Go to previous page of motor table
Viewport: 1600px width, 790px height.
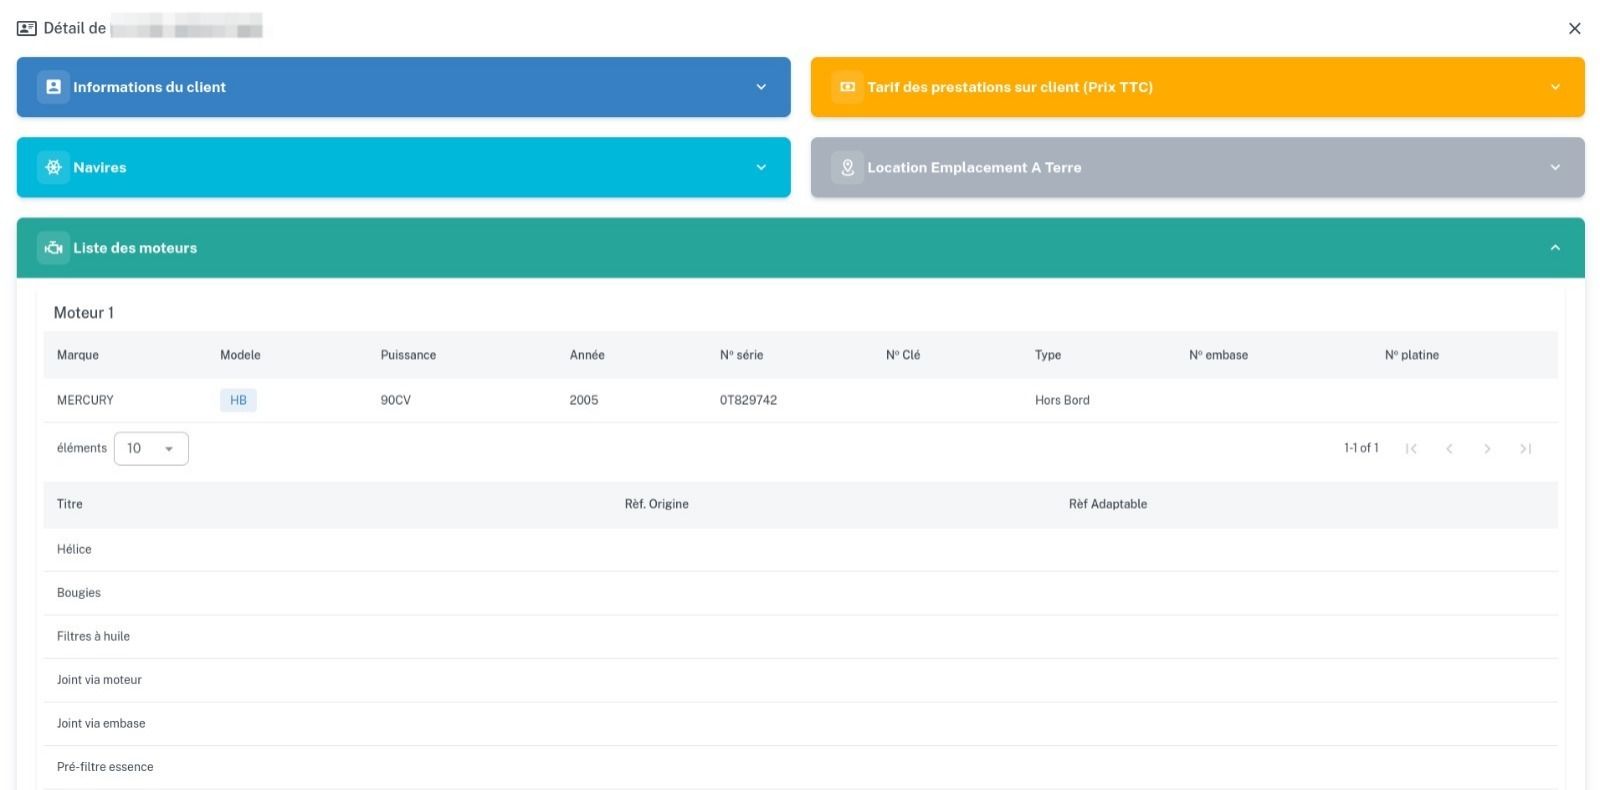coord(1449,448)
